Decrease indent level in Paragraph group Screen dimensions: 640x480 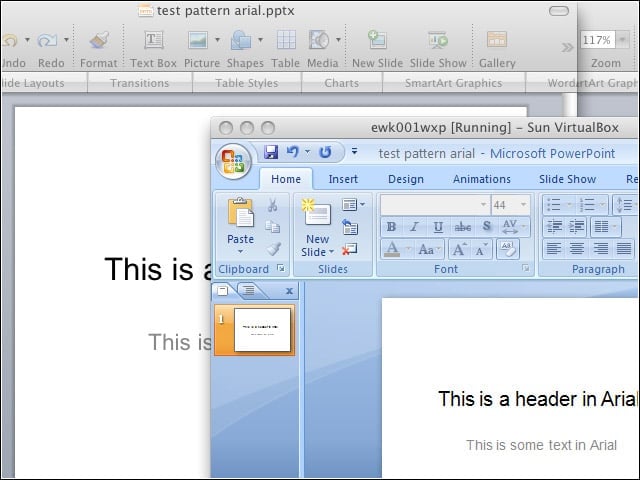pos(554,226)
